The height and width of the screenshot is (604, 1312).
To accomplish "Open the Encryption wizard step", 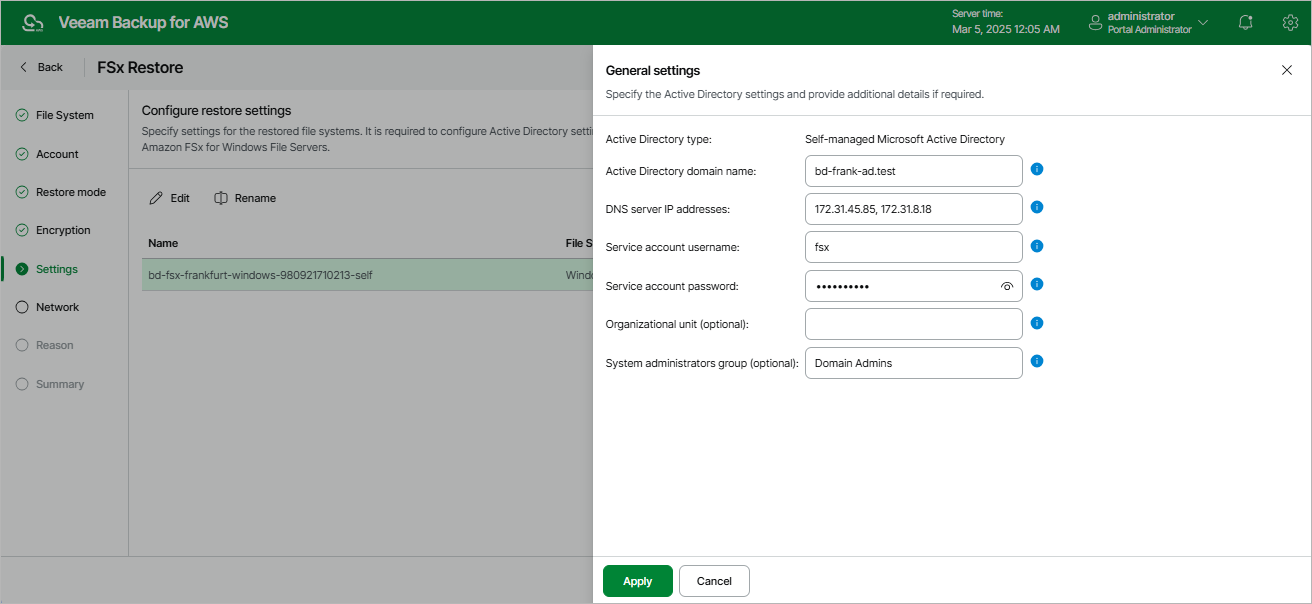I will 63,230.
